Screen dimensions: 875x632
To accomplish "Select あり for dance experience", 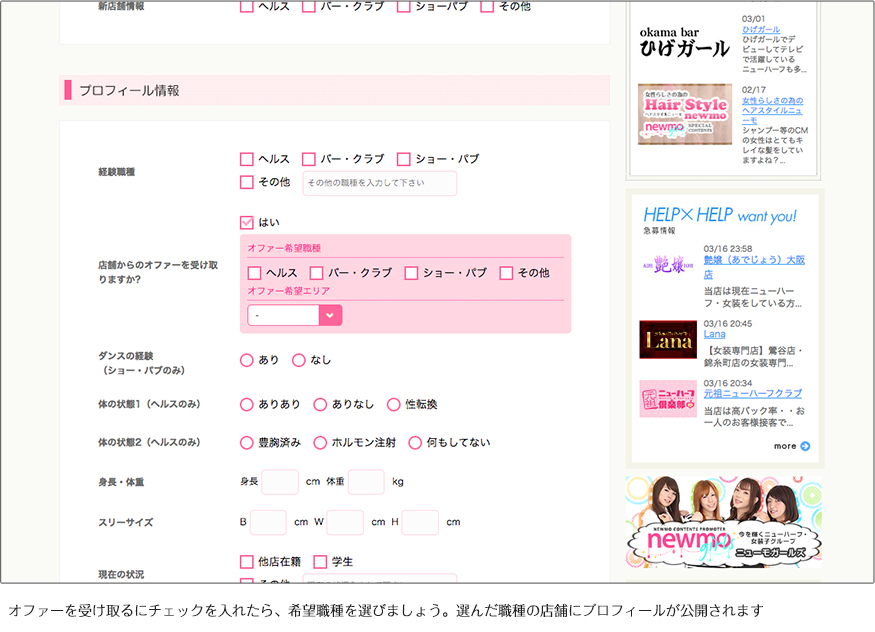I will click(247, 360).
